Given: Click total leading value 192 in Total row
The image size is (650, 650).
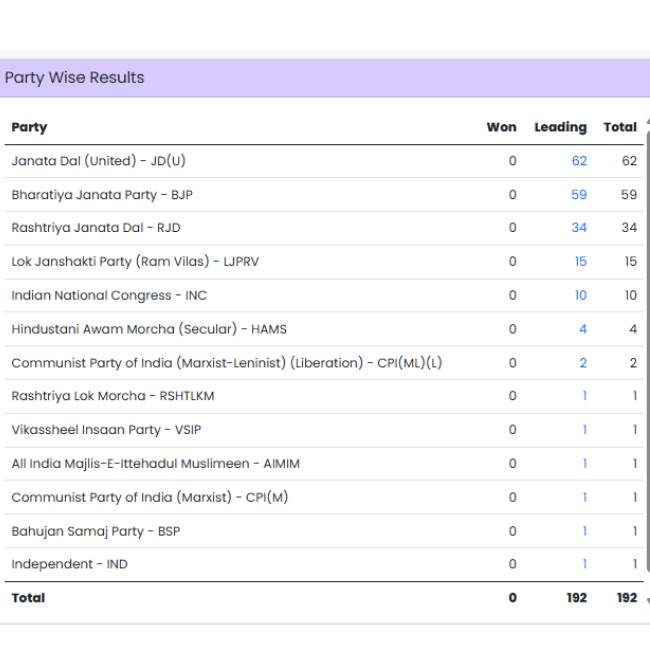Looking at the screenshot, I should pos(577,598).
